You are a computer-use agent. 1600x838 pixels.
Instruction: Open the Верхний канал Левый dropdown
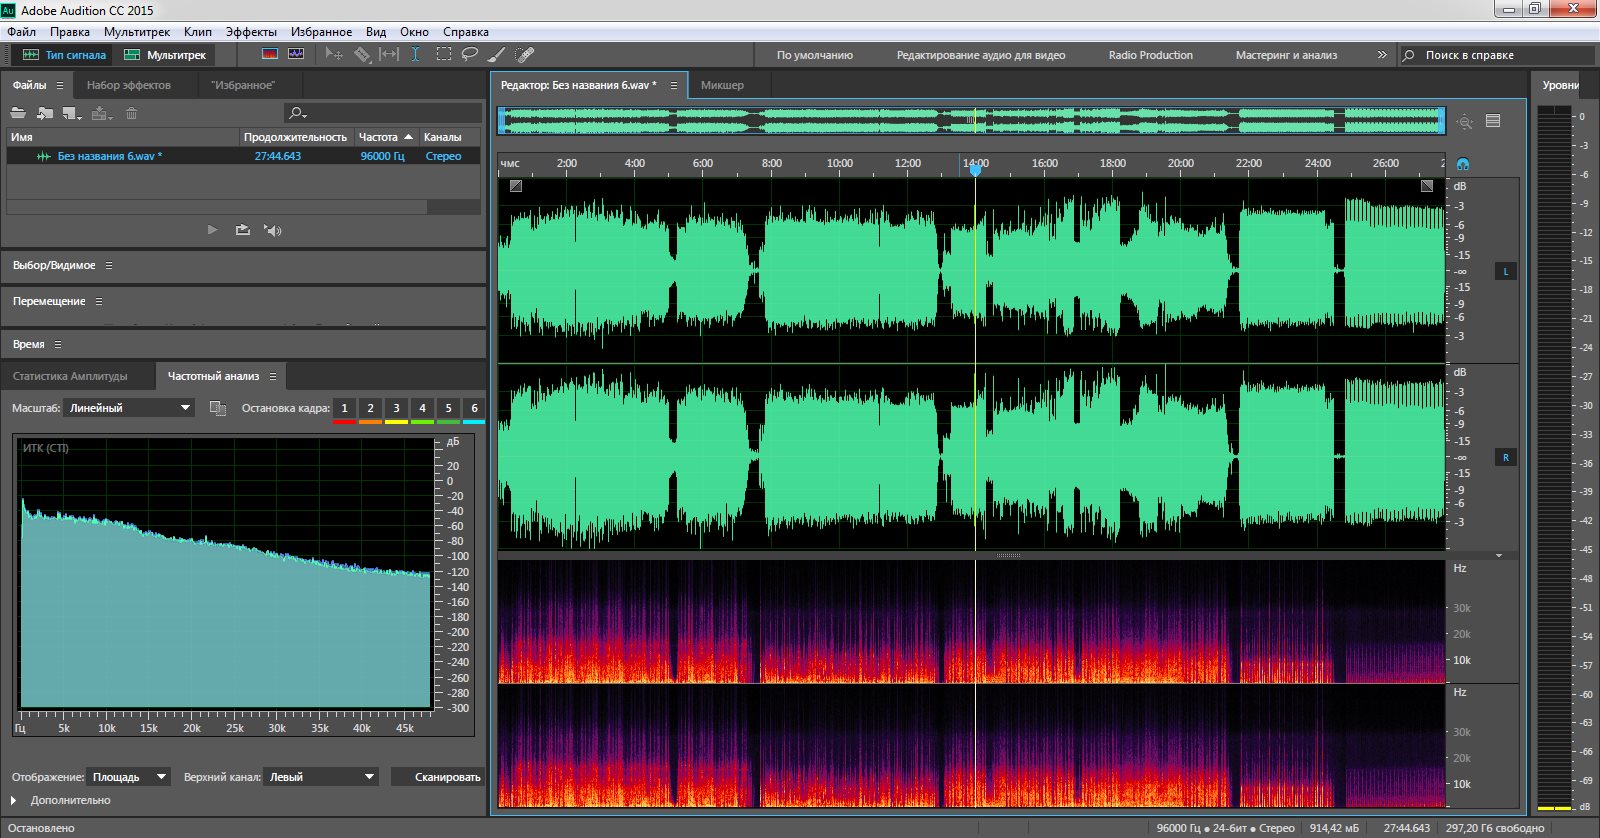(x=320, y=777)
